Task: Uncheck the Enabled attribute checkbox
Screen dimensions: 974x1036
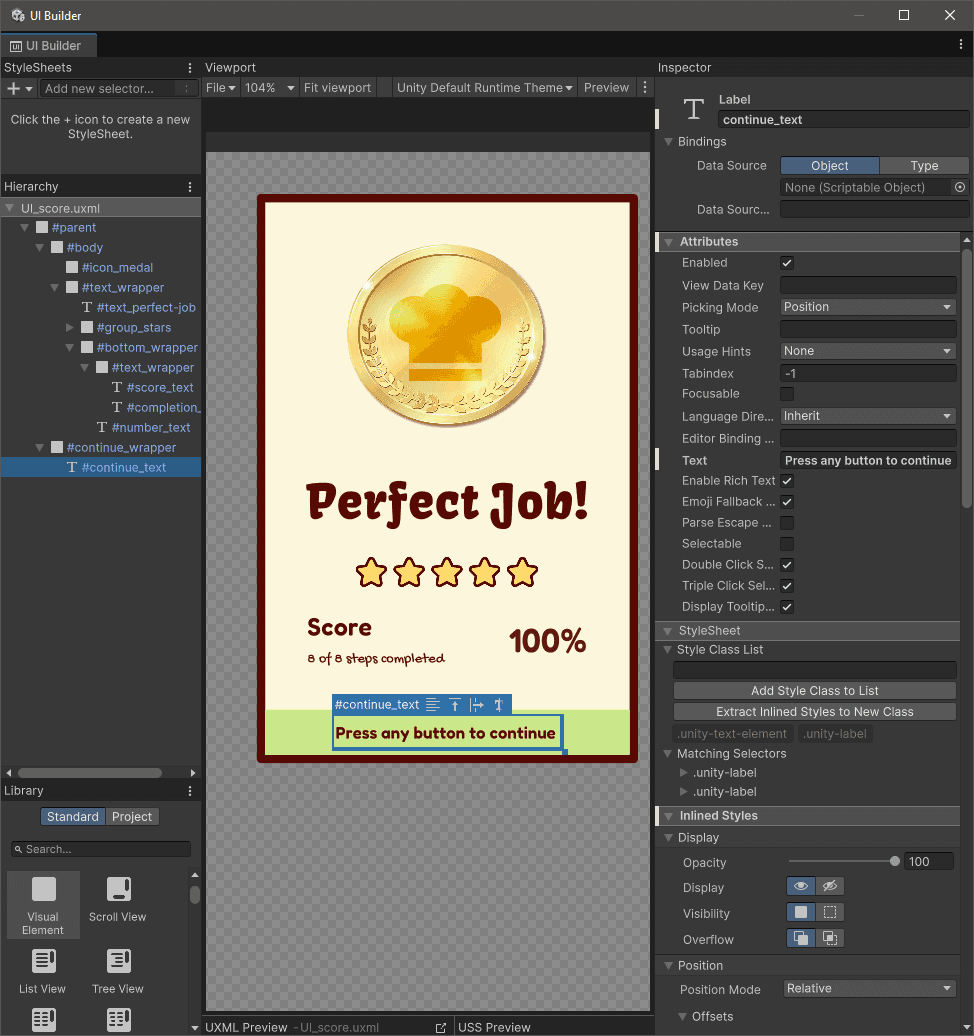Action: click(x=787, y=263)
